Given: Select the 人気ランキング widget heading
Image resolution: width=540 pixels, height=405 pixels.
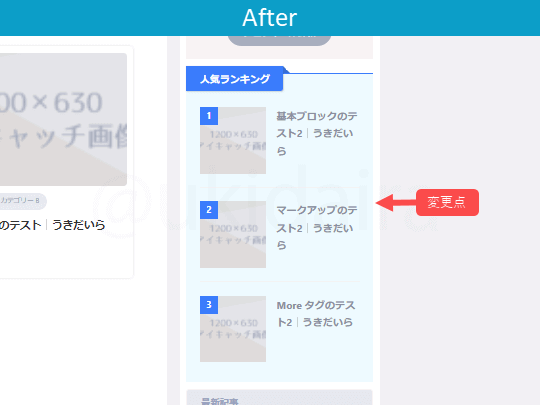Looking at the screenshot, I should [235, 79].
